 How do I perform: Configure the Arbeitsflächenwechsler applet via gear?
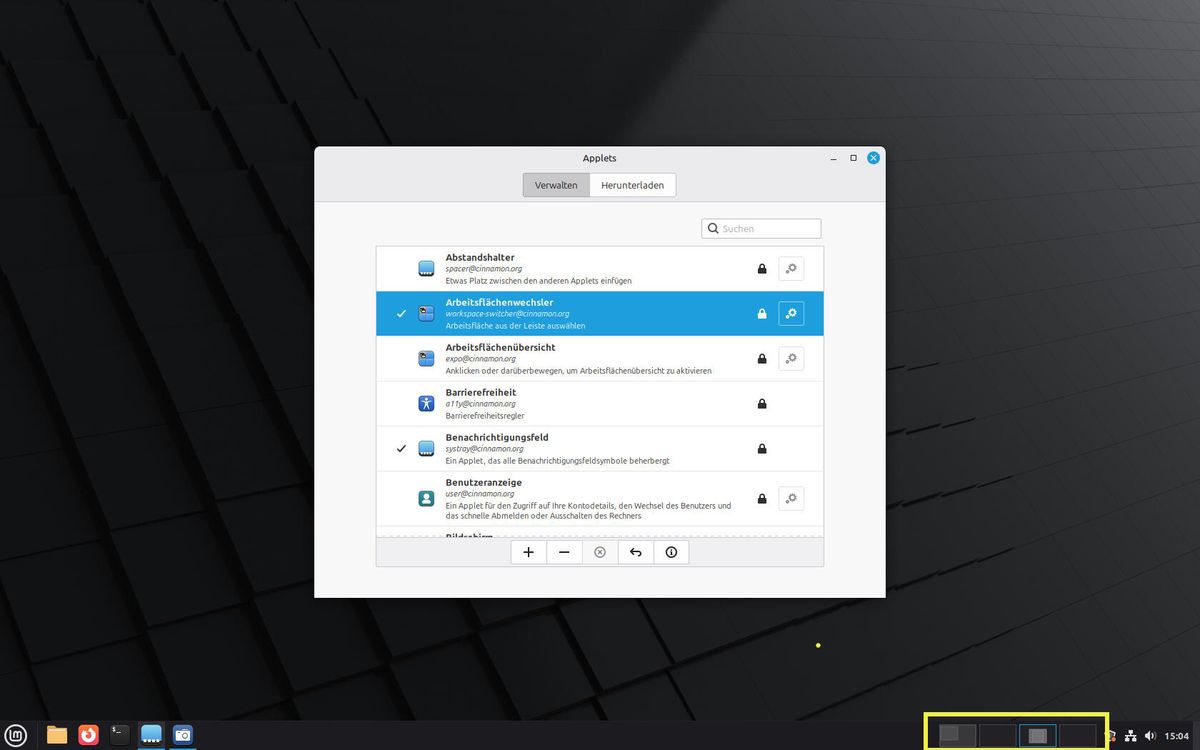(x=791, y=313)
